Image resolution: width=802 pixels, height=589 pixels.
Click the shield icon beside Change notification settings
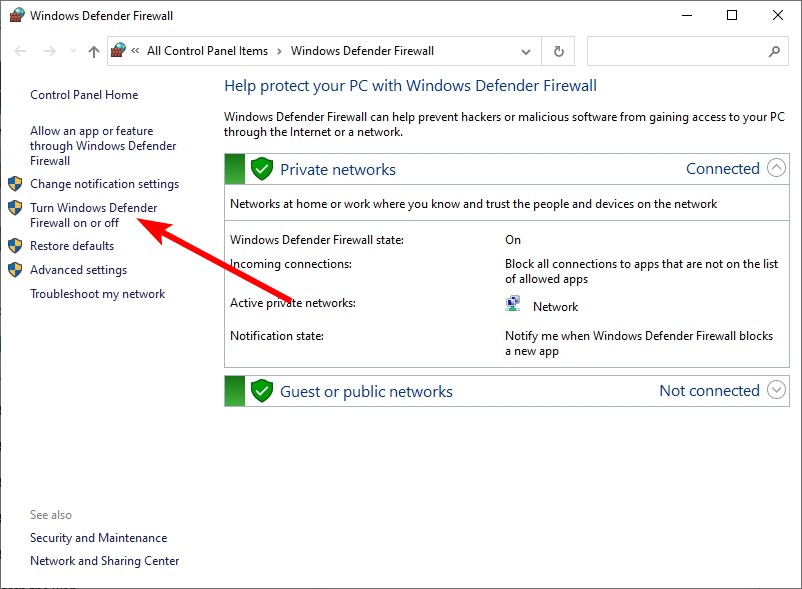[15, 184]
